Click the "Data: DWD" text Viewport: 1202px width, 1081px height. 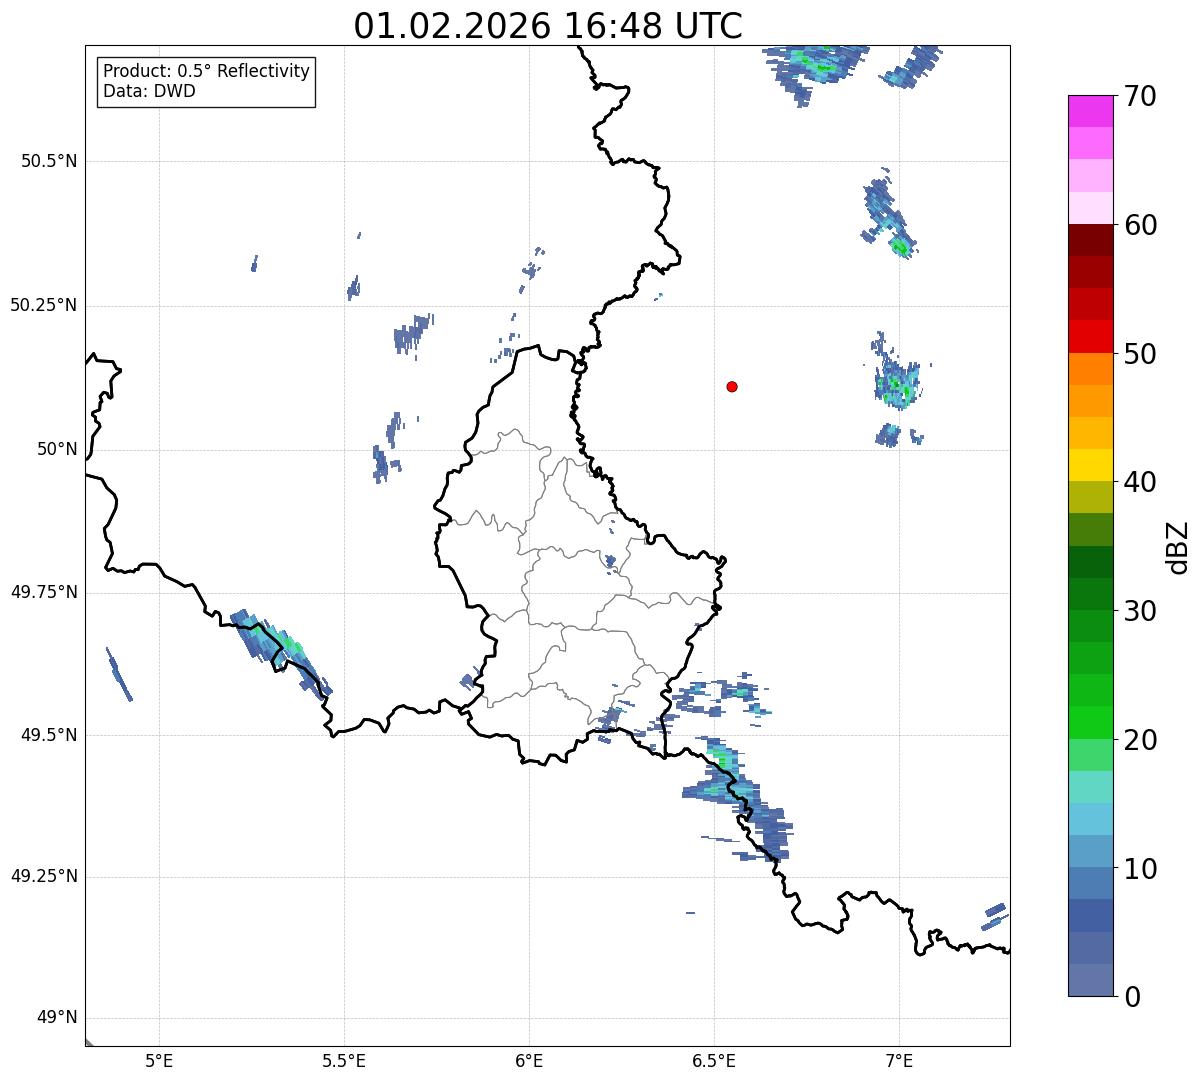tap(149, 92)
